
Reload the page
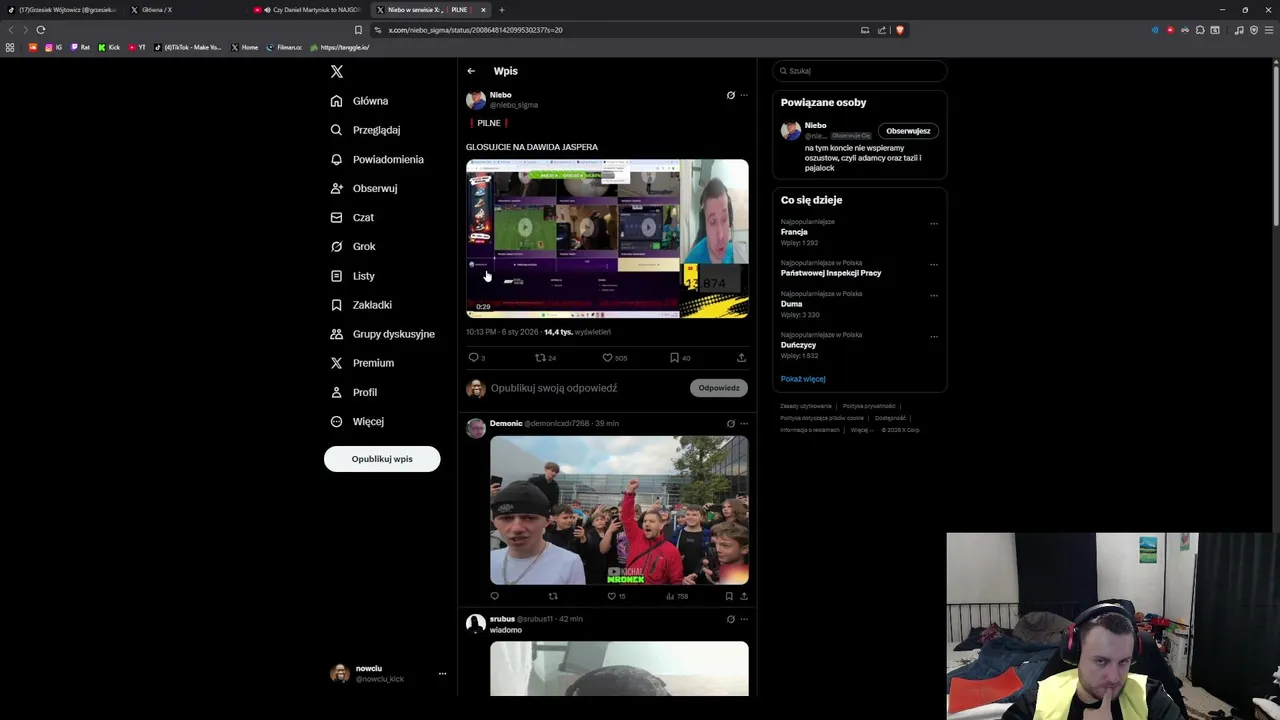41,30
